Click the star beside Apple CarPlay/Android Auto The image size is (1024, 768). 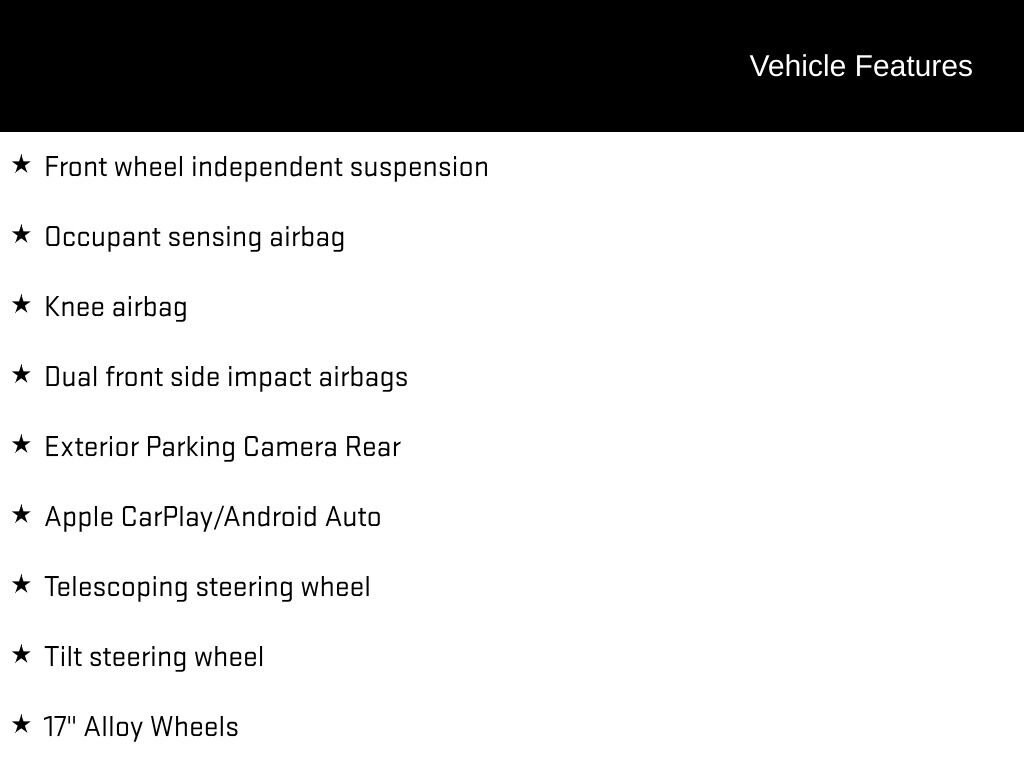(x=21, y=515)
